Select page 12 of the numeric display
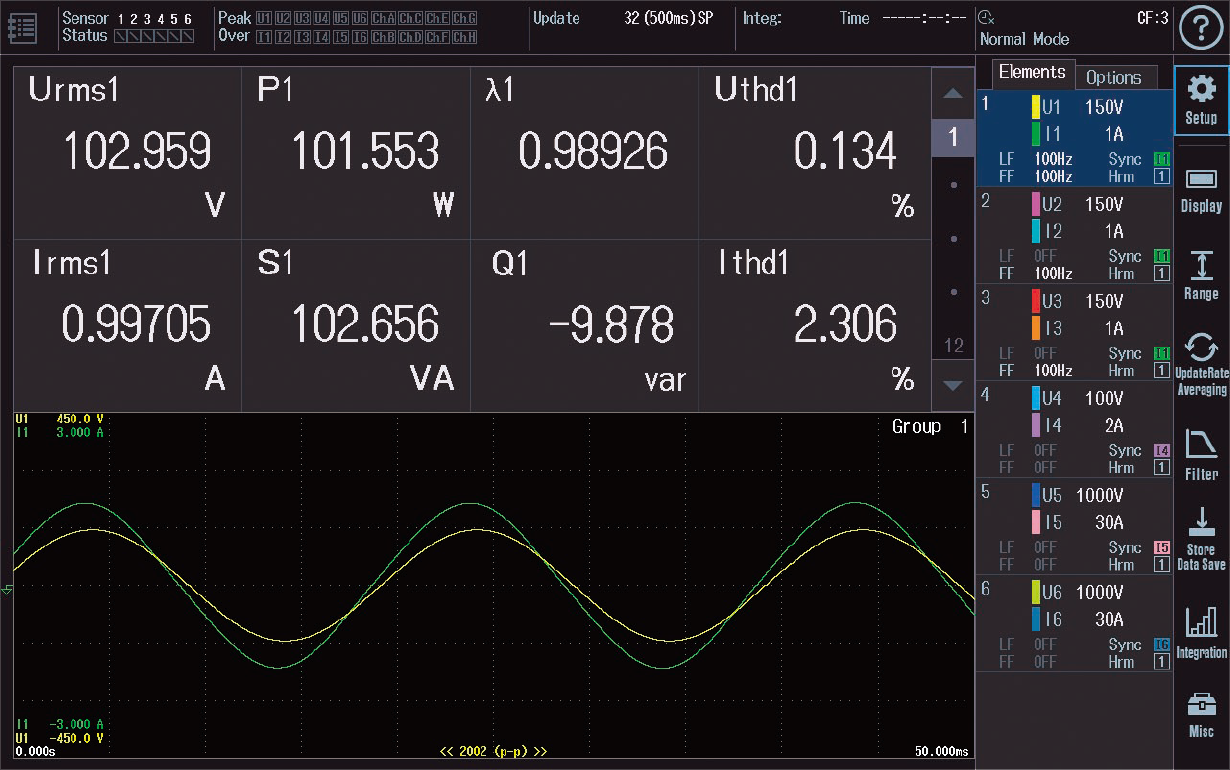 point(952,345)
